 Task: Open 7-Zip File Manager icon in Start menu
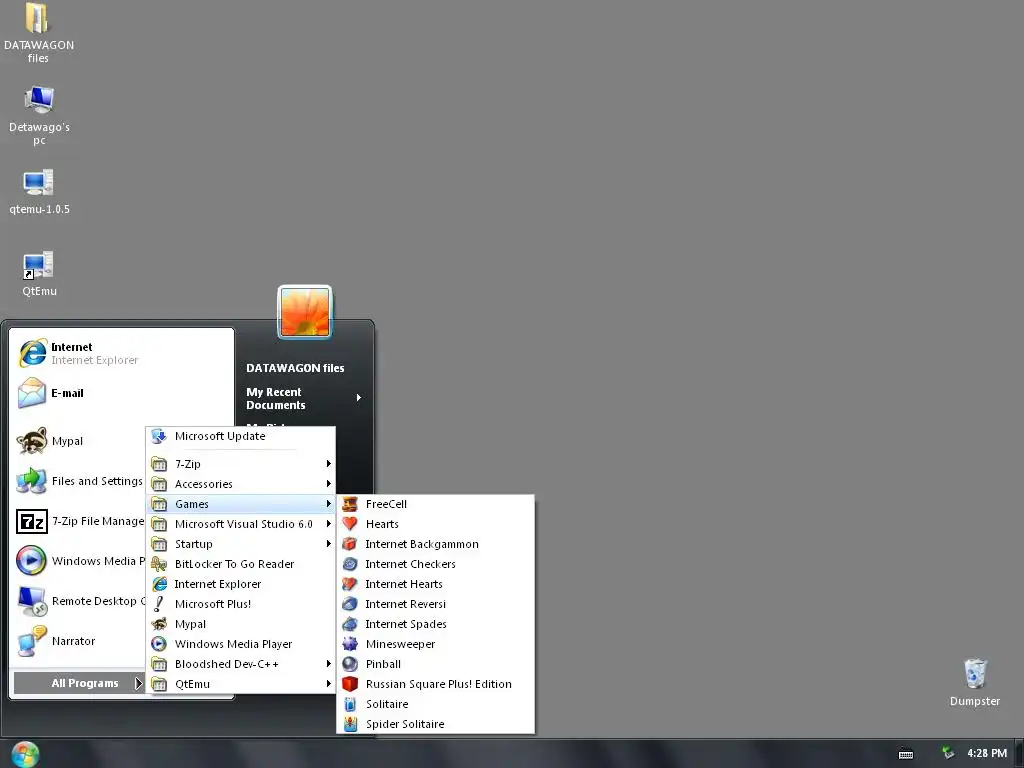(31, 521)
